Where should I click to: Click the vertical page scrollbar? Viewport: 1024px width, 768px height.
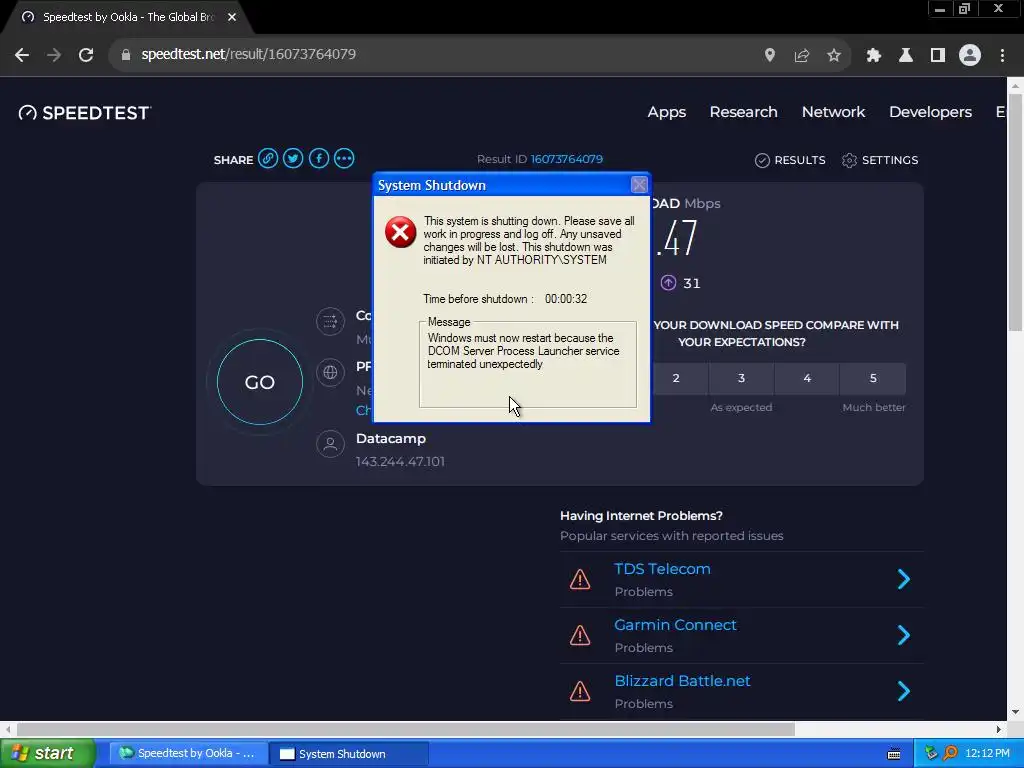pos(1015,212)
